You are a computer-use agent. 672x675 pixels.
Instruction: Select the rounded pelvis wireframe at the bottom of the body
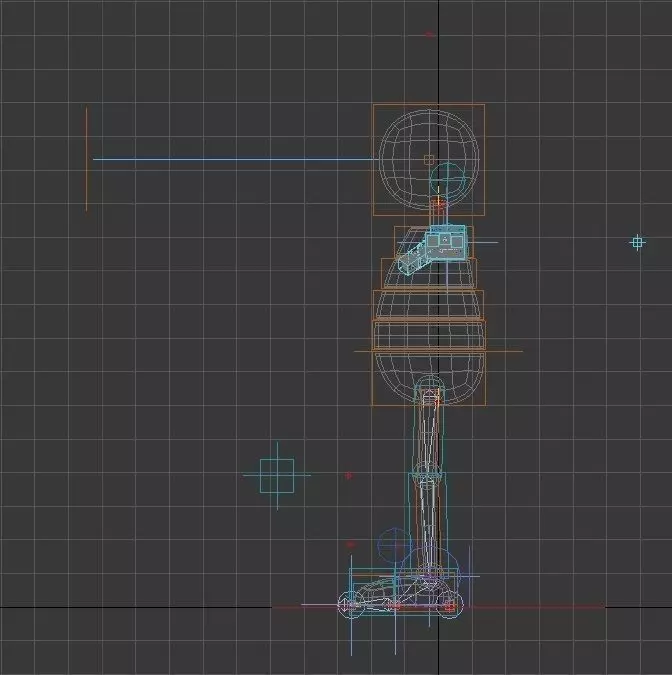(429, 379)
